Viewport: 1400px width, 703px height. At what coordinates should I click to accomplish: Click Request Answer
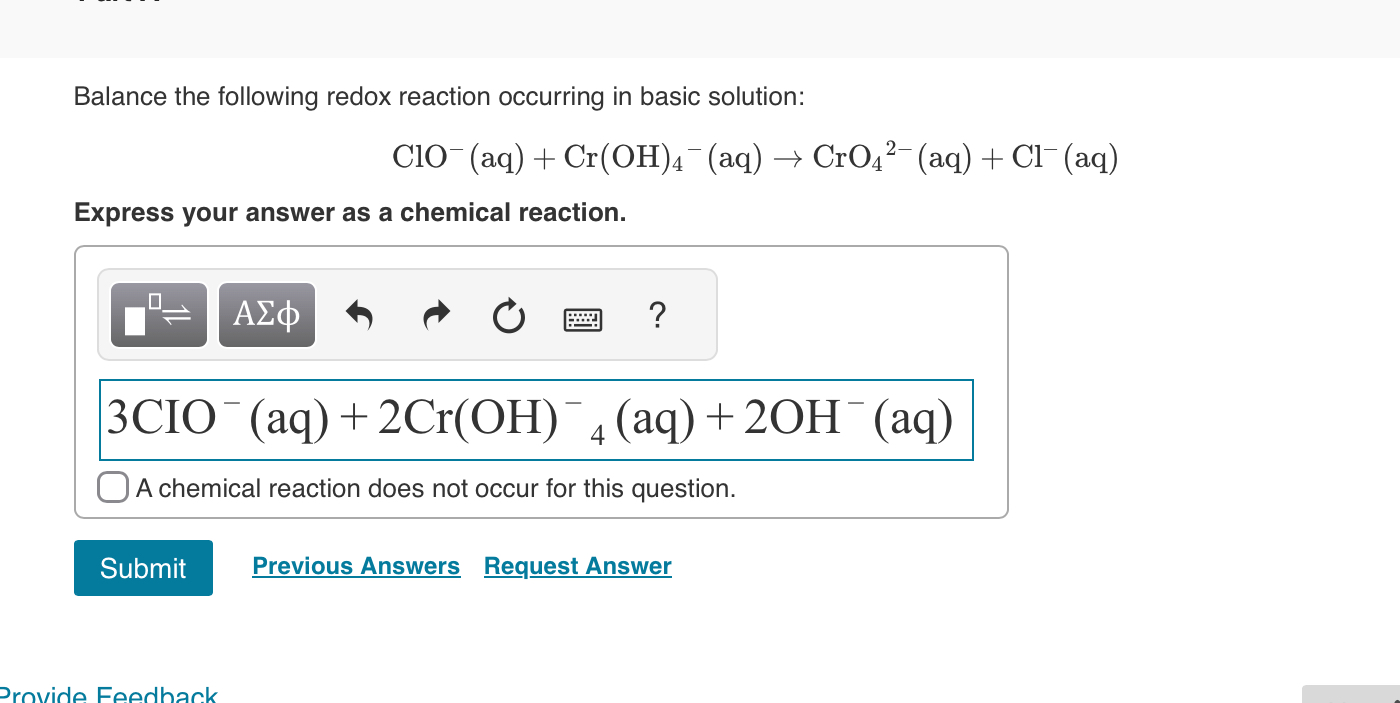577,566
